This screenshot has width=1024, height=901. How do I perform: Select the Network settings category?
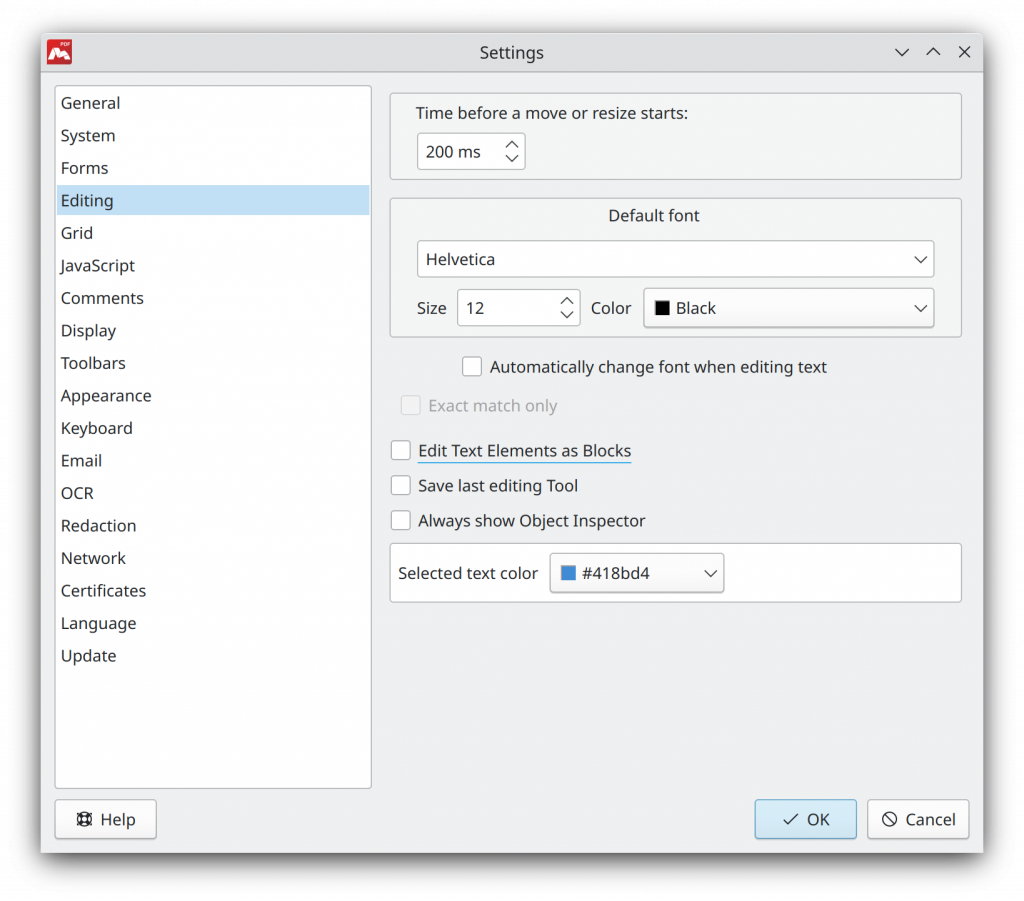click(x=93, y=558)
